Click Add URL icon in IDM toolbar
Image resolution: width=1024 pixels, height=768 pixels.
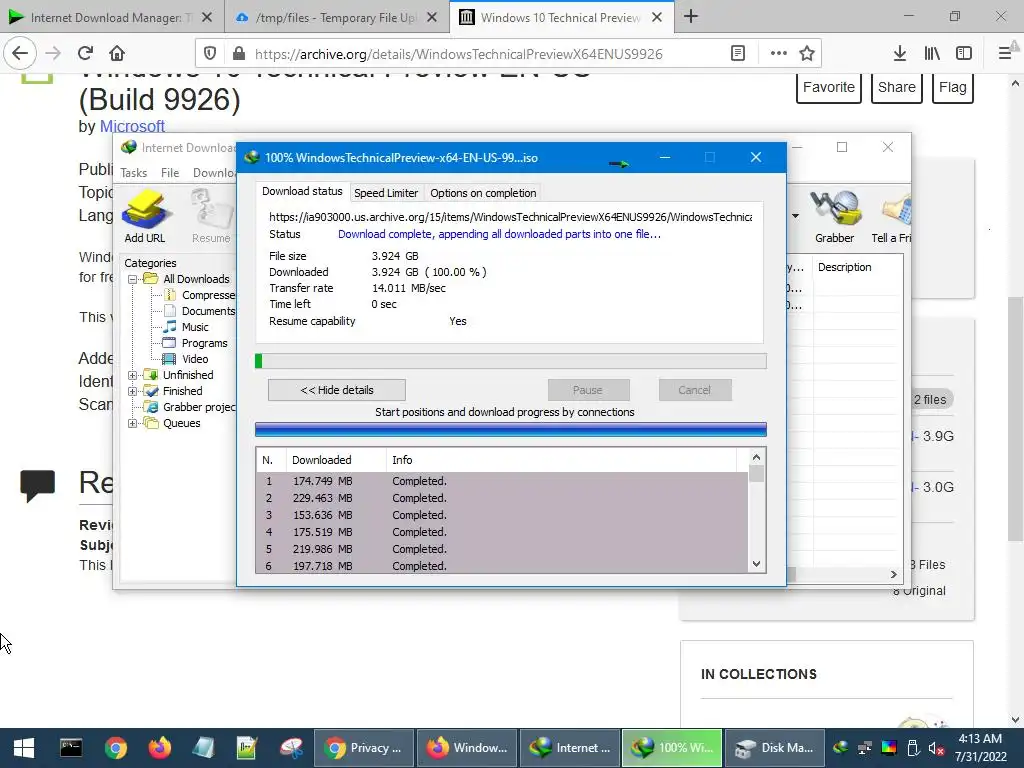(x=145, y=216)
